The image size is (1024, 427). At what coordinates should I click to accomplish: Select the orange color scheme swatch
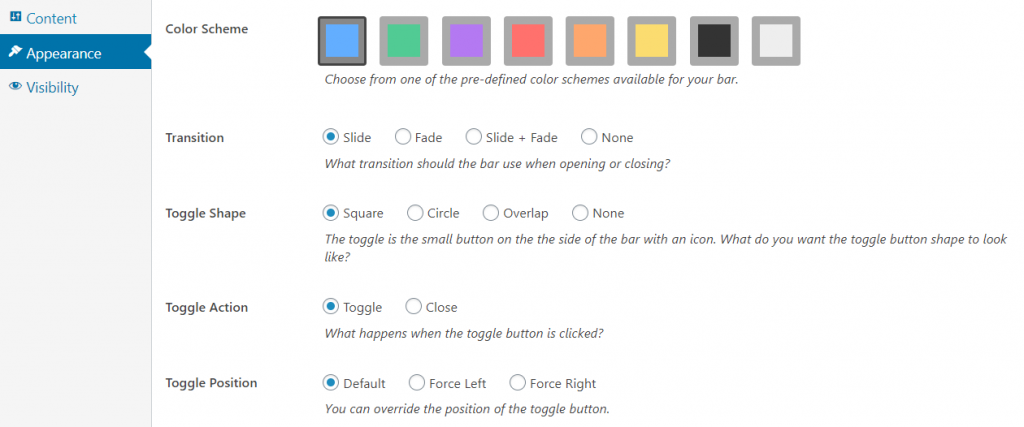[590, 41]
